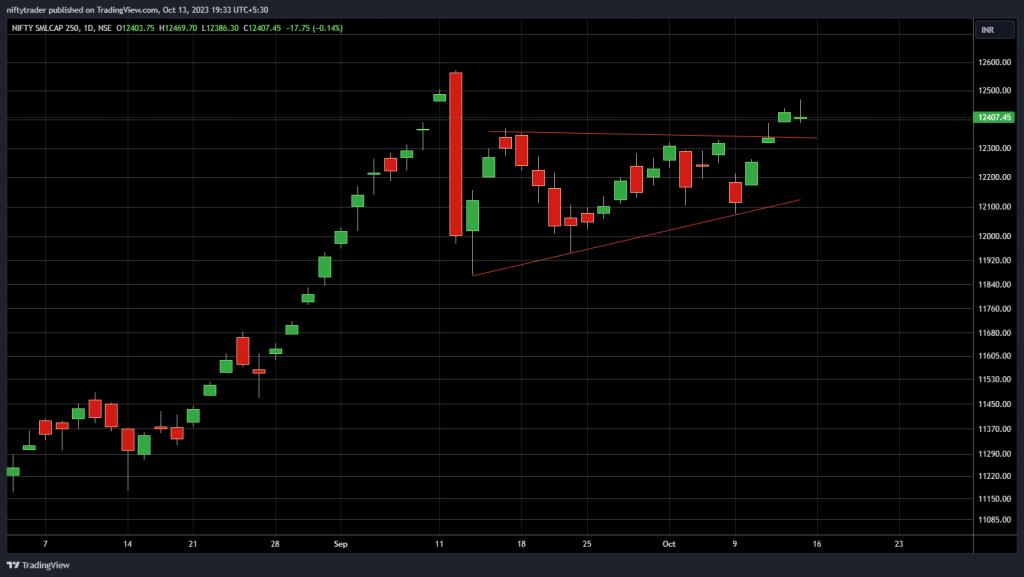Click the 11760.00 price axis label
The image size is (1024, 577).
coord(994,309)
